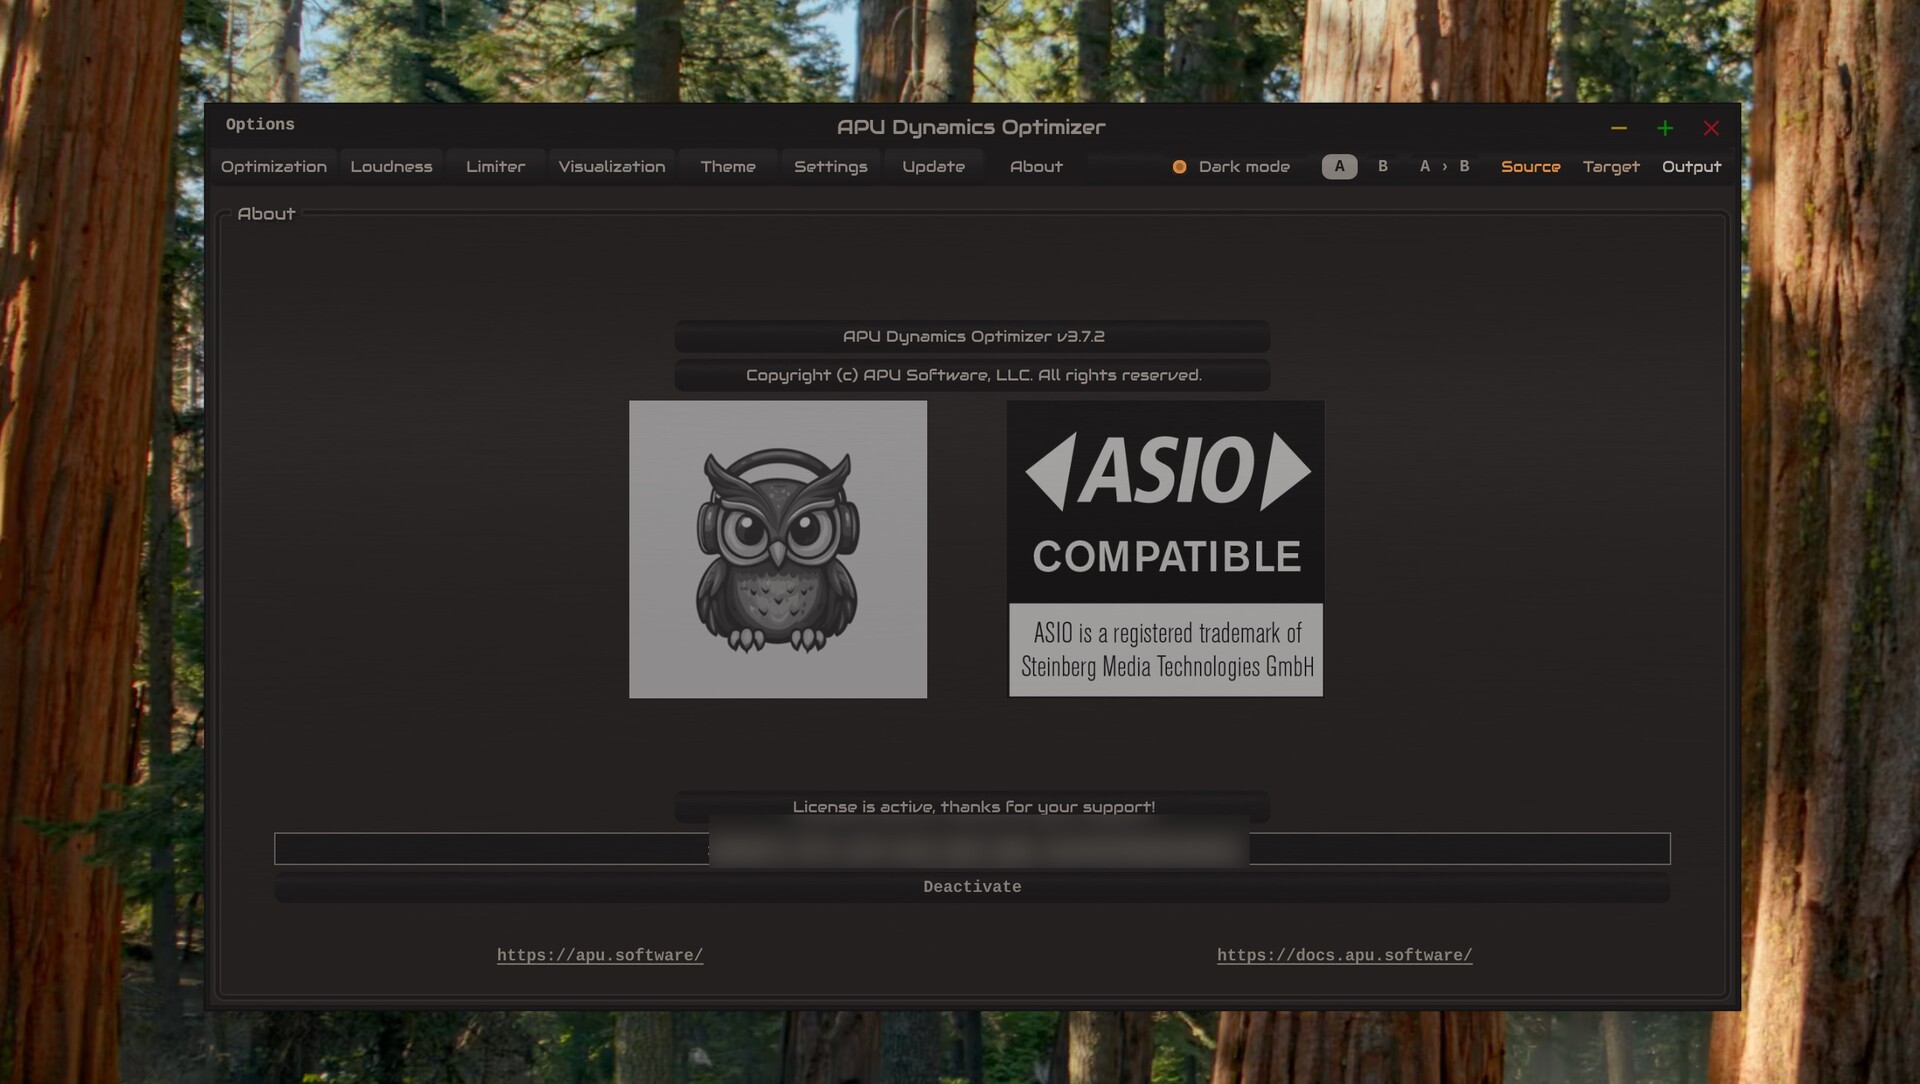Select the About tab
Image resolution: width=1920 pixels, height=1084 pixels.
click(x=1036, y=167)
